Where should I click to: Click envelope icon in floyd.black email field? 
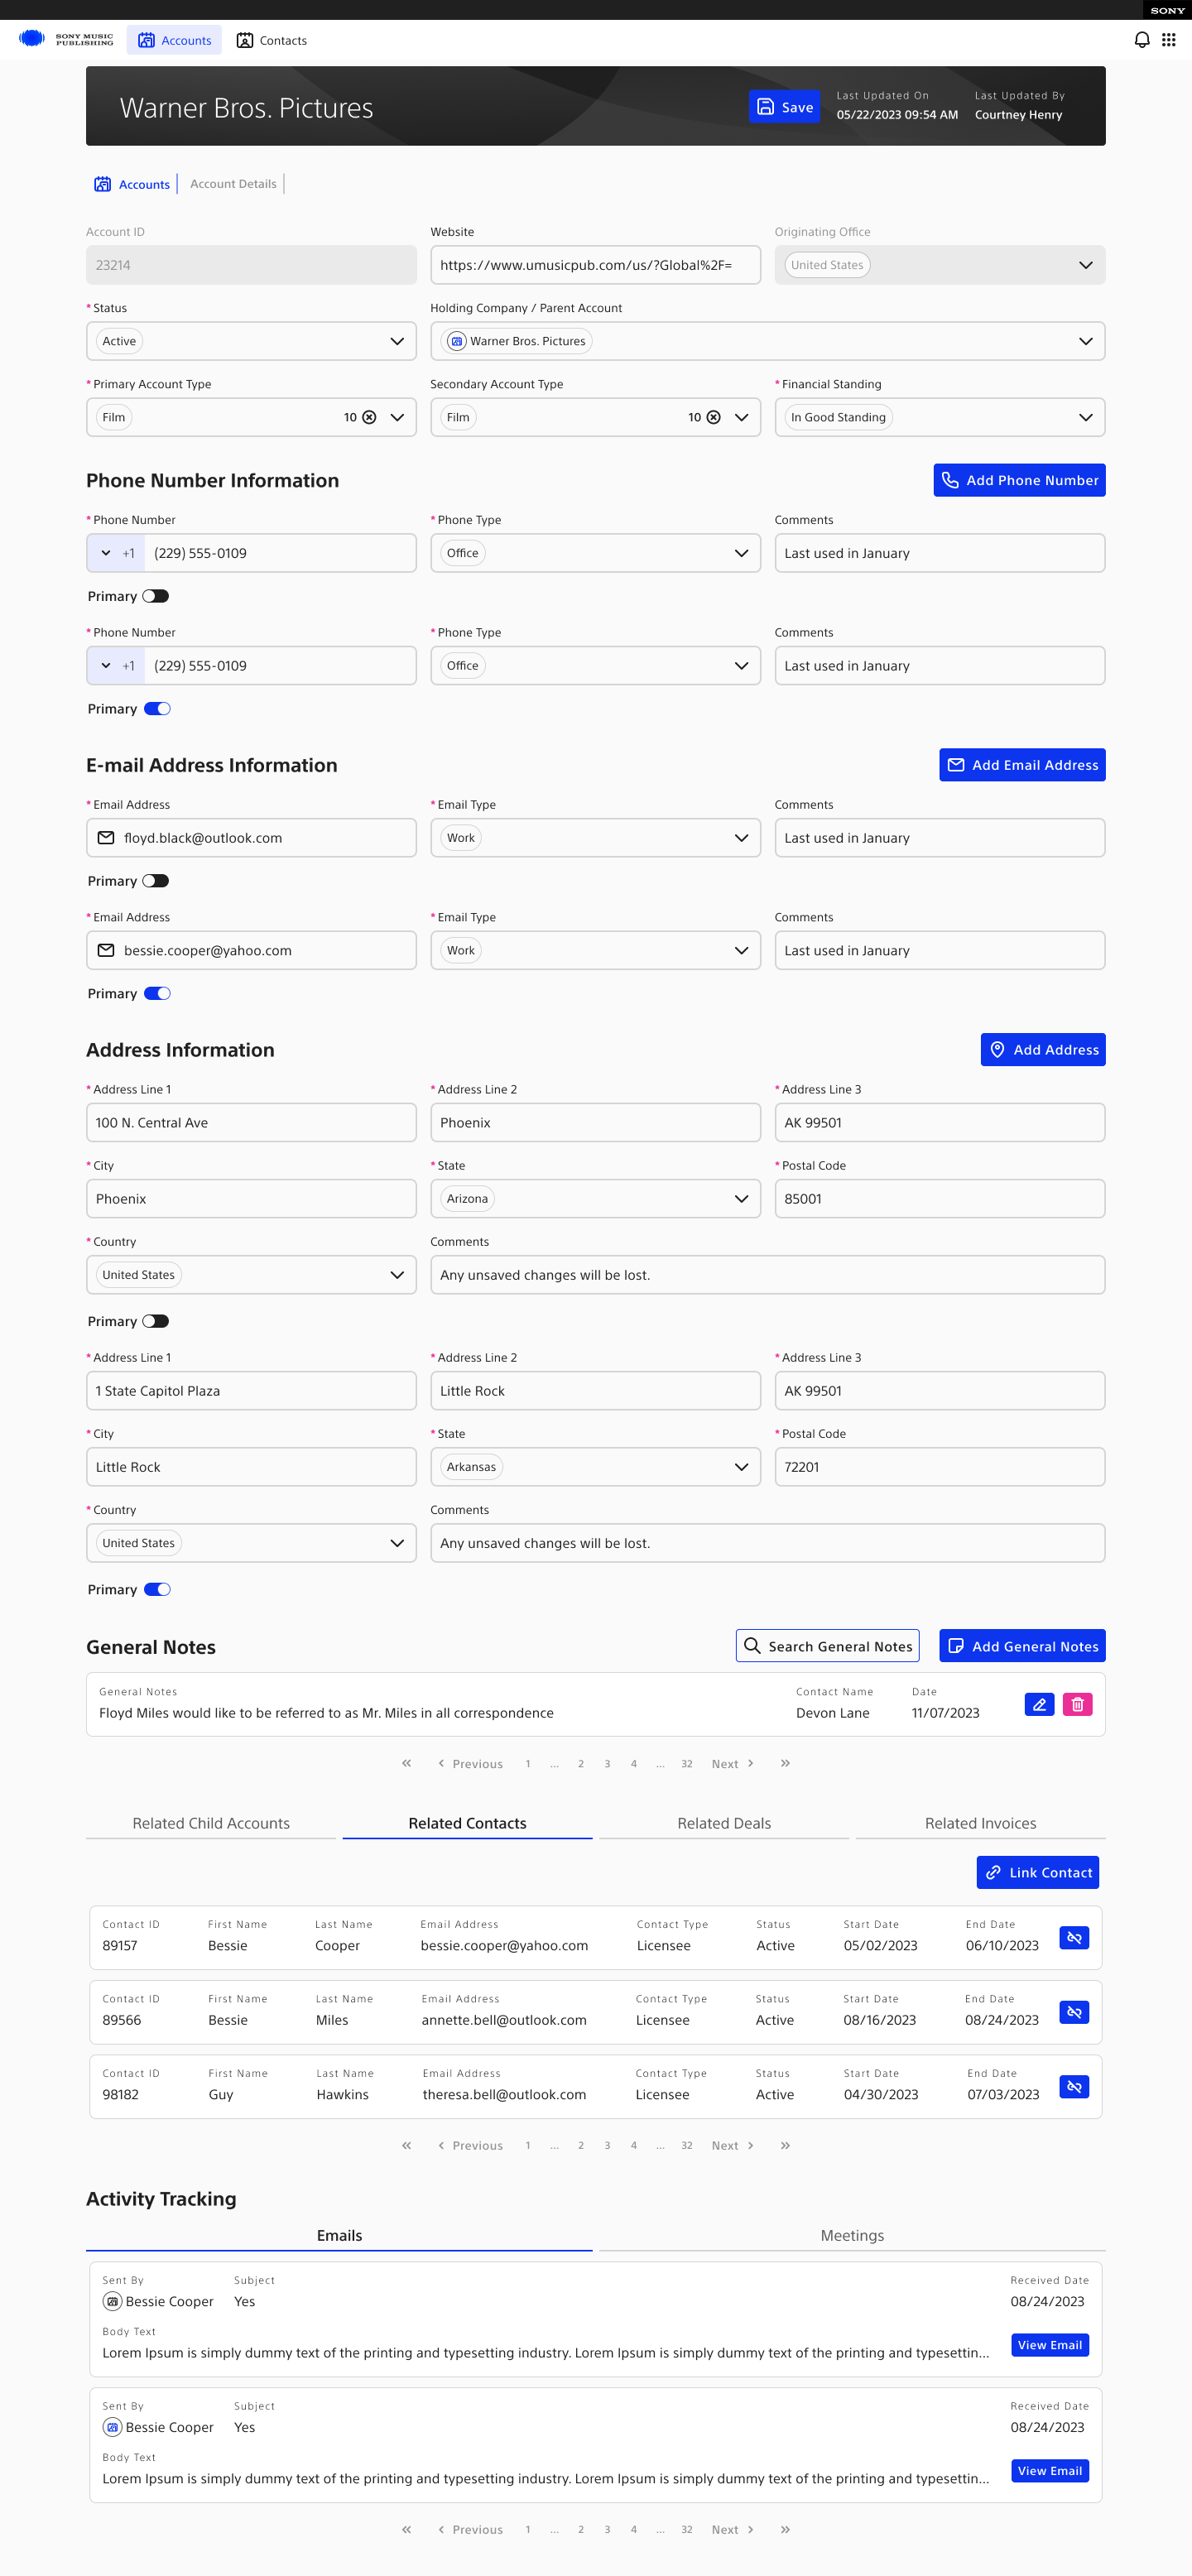point(106,838)
